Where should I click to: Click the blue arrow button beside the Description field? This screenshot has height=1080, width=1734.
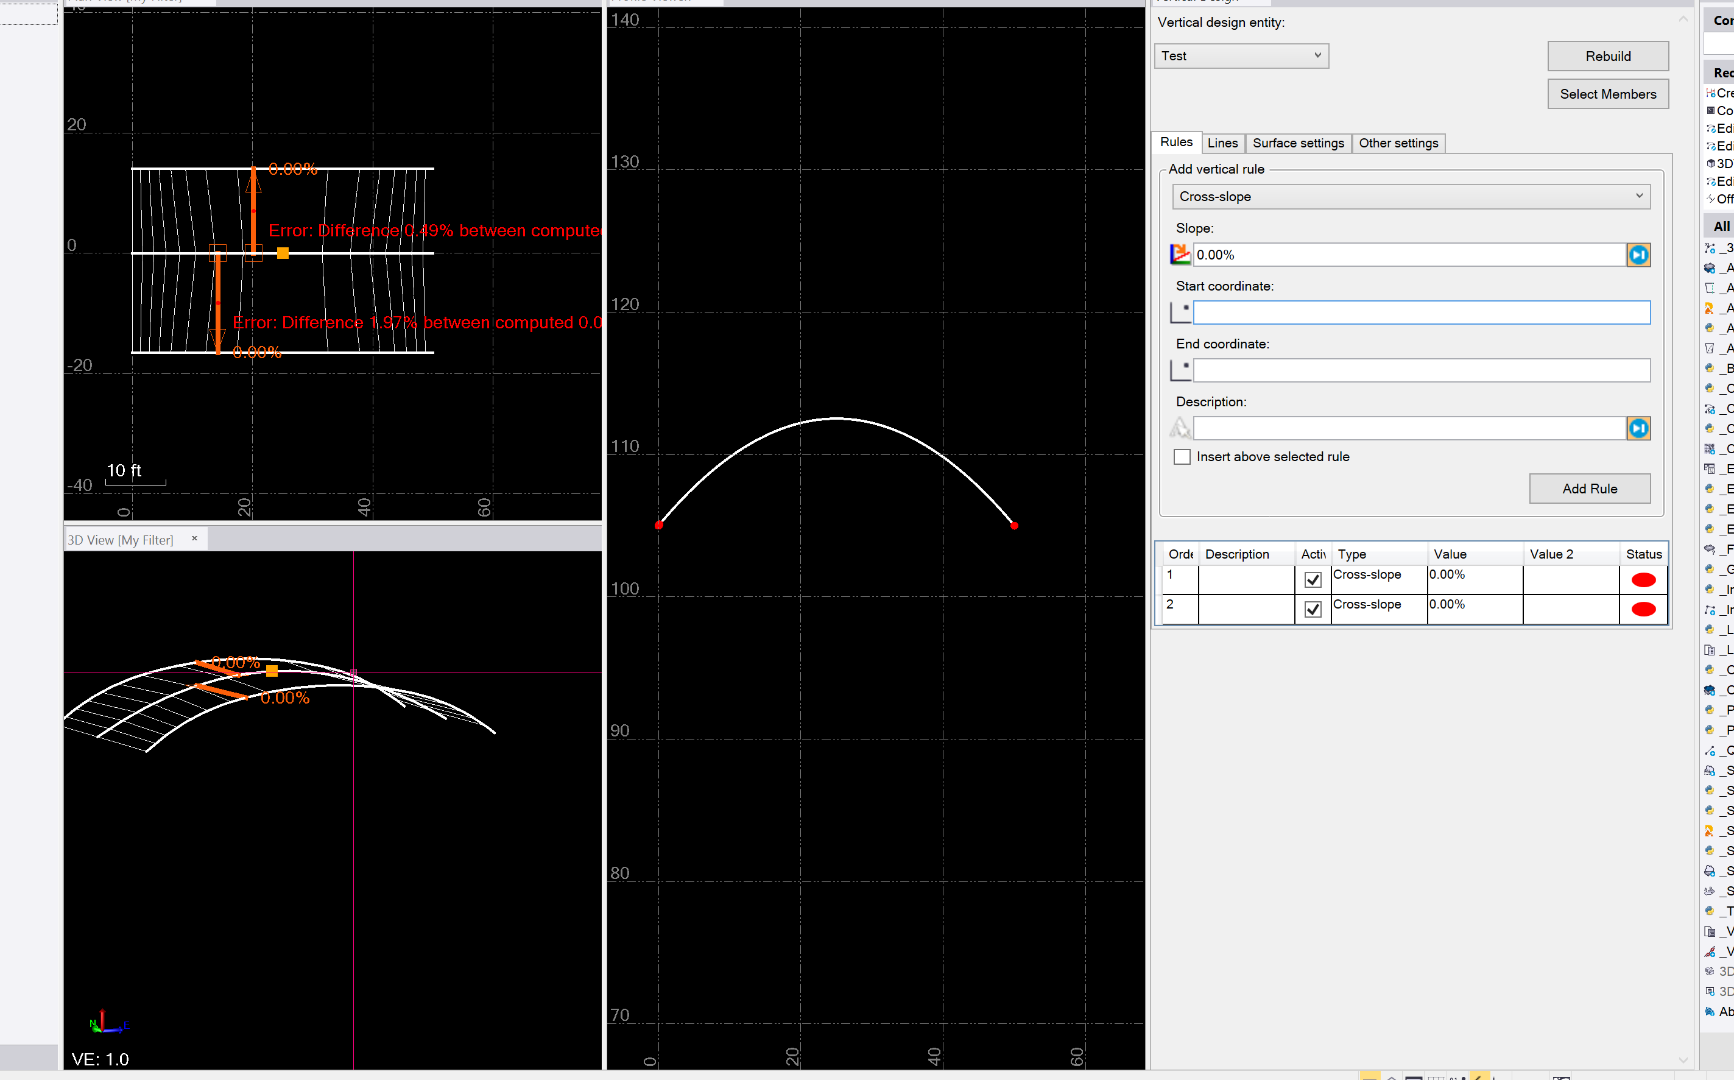coord(1639,427)
